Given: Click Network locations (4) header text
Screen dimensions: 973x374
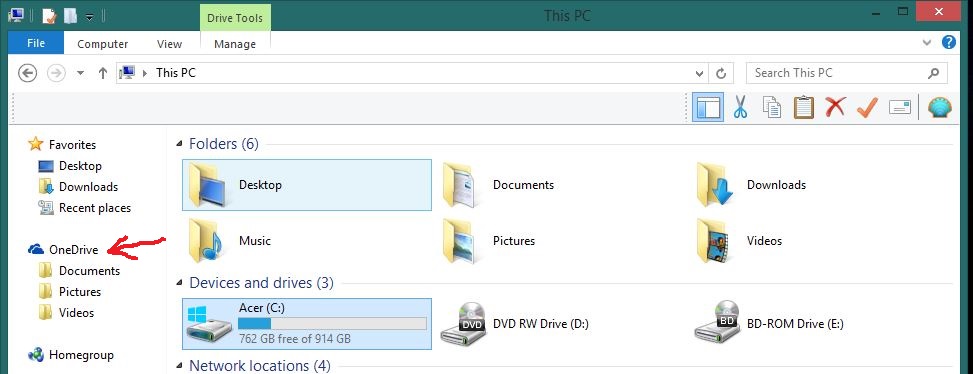Looking at the screenshot, I should click(260, 365).
